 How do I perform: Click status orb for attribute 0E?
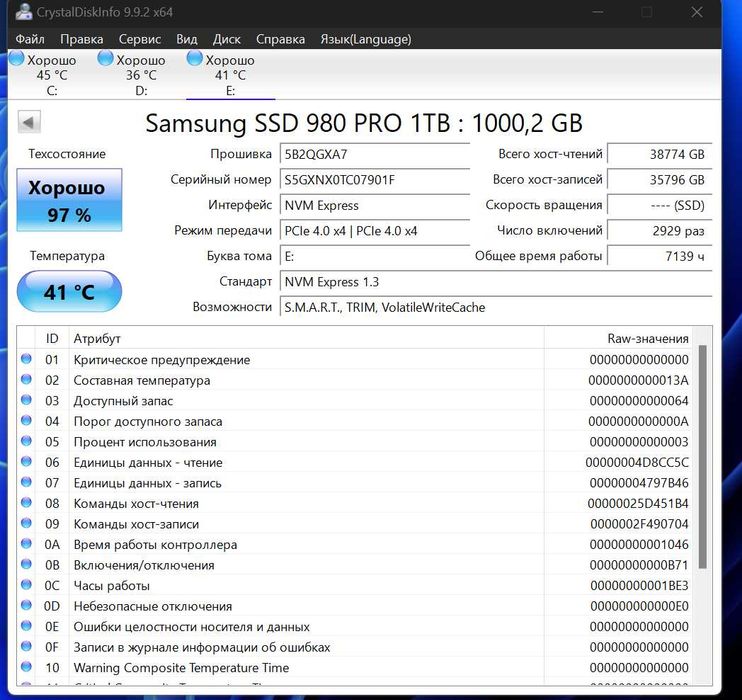pos(26,626)
